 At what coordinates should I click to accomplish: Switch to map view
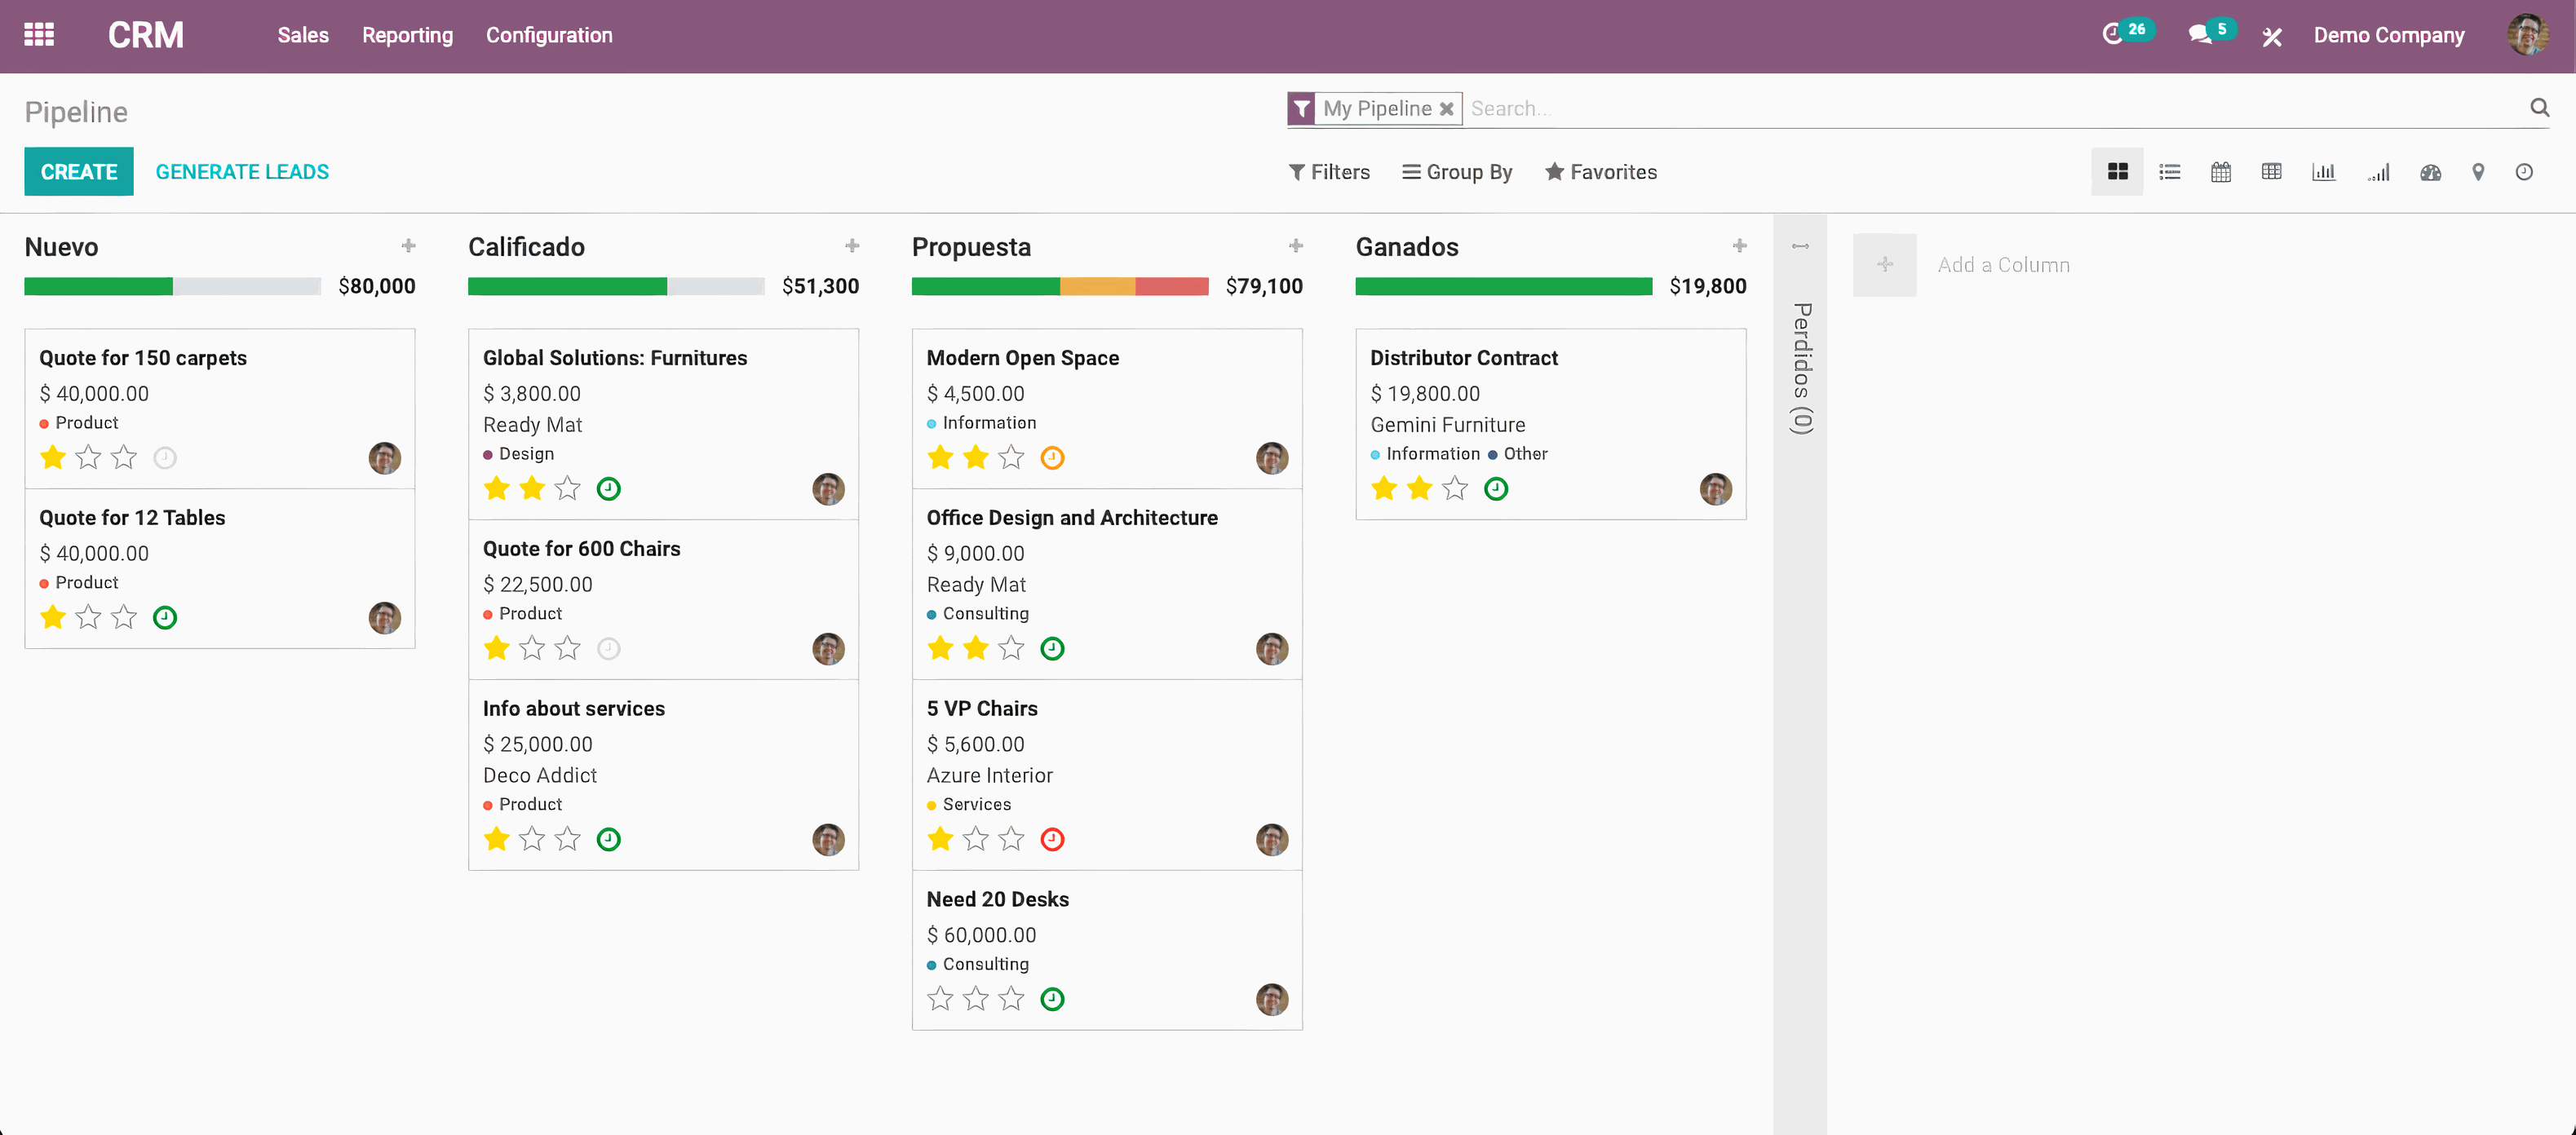coord(2478,171)
